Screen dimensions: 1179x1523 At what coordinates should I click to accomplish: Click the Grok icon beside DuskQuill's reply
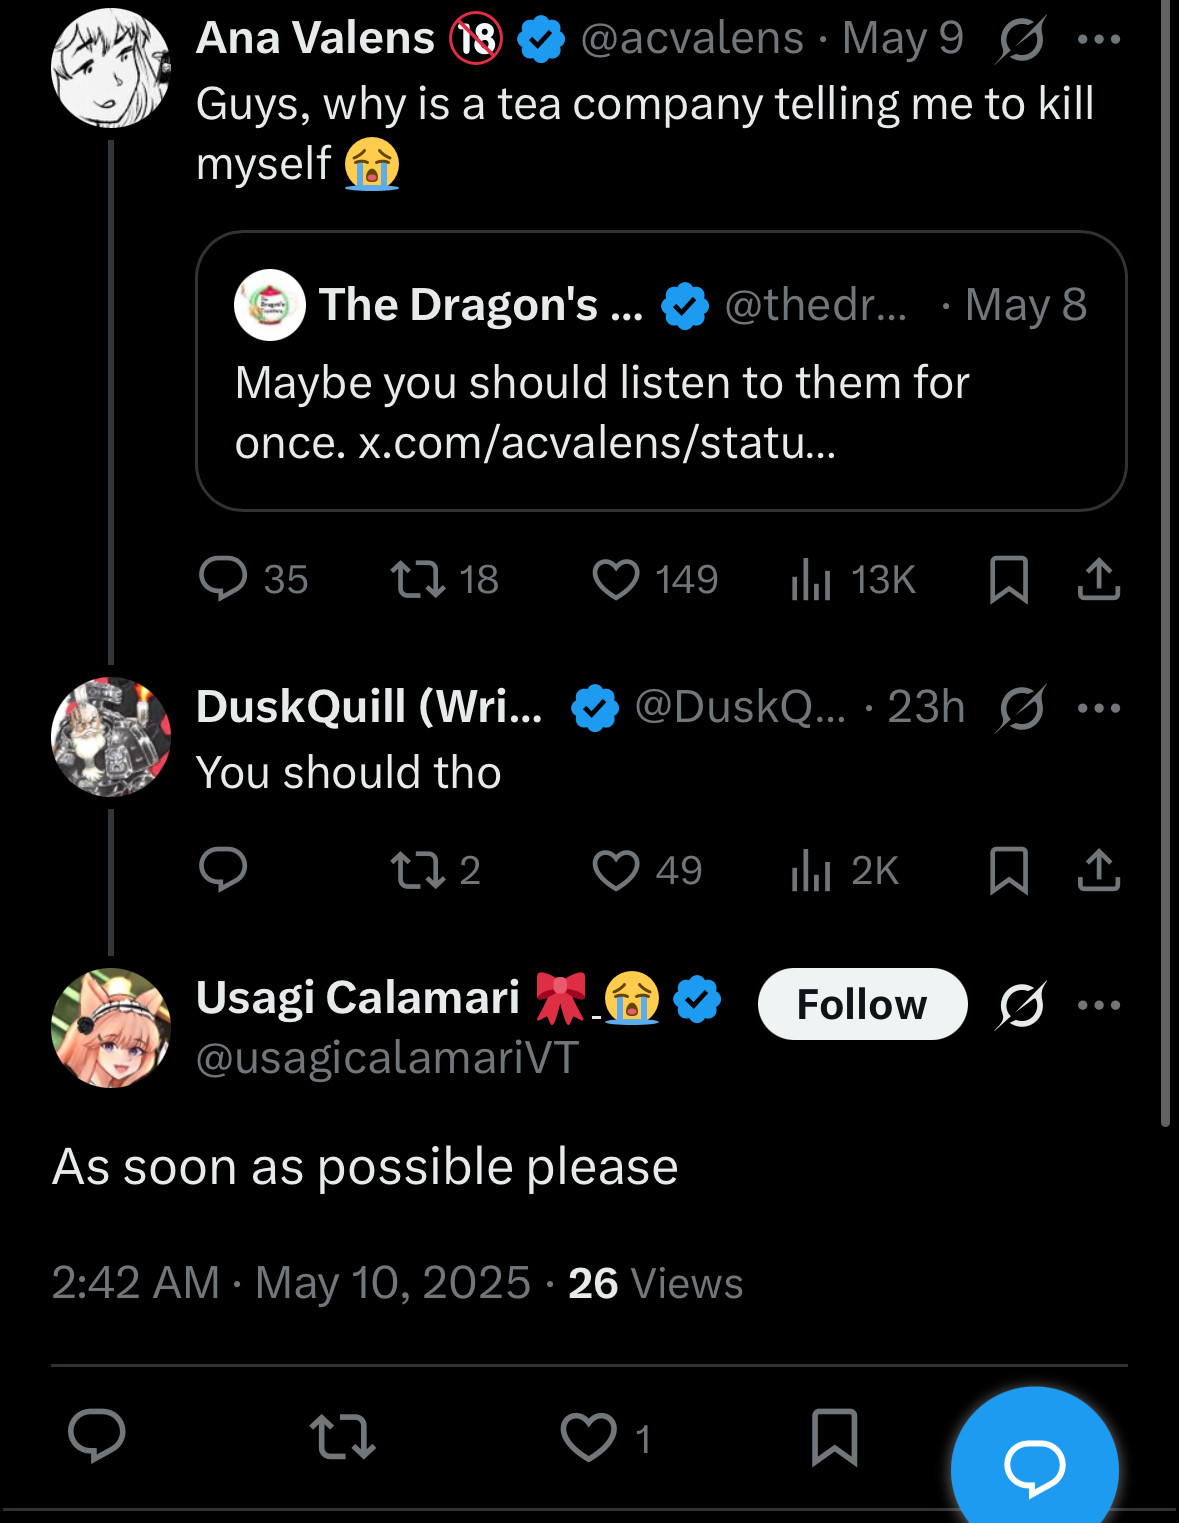[x=1021, y=708]
